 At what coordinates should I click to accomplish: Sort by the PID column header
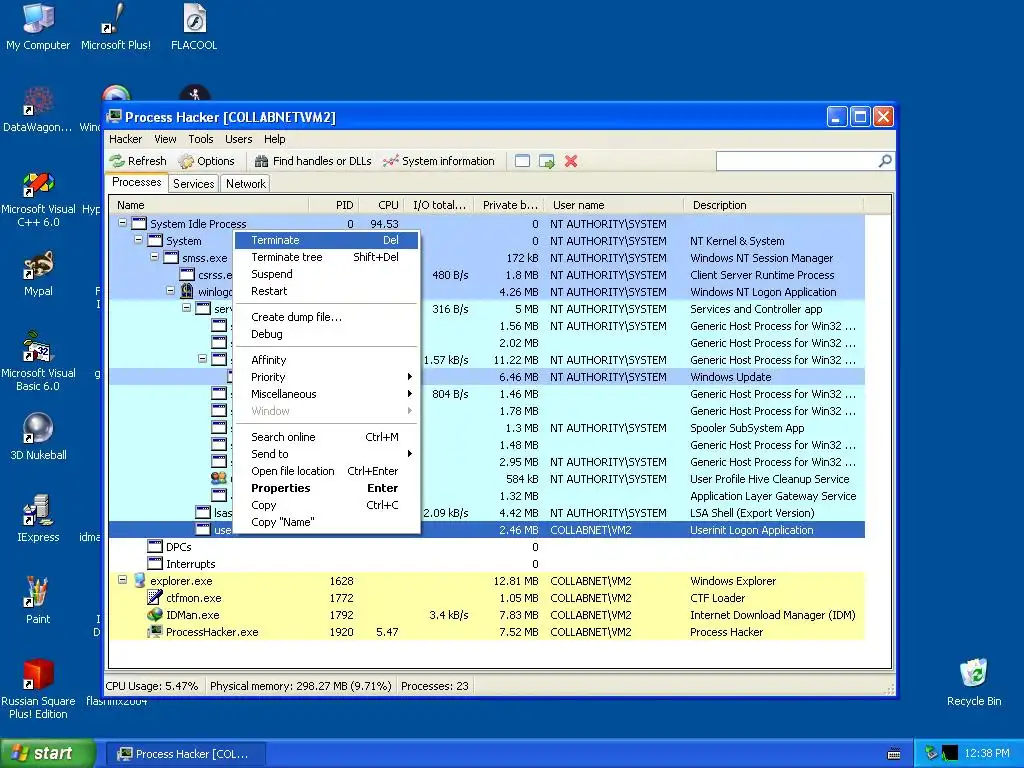(333, 205)
